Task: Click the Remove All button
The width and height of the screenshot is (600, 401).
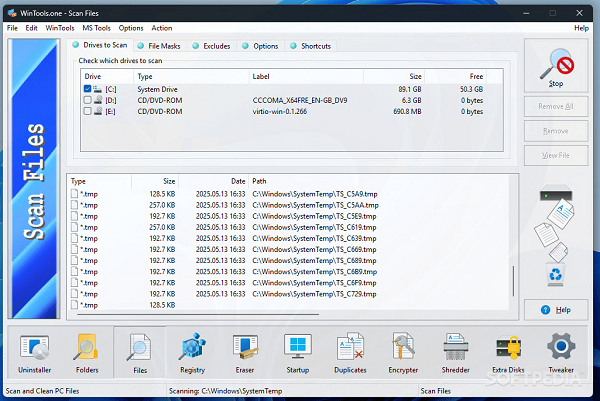Action: tap(556, 106)
